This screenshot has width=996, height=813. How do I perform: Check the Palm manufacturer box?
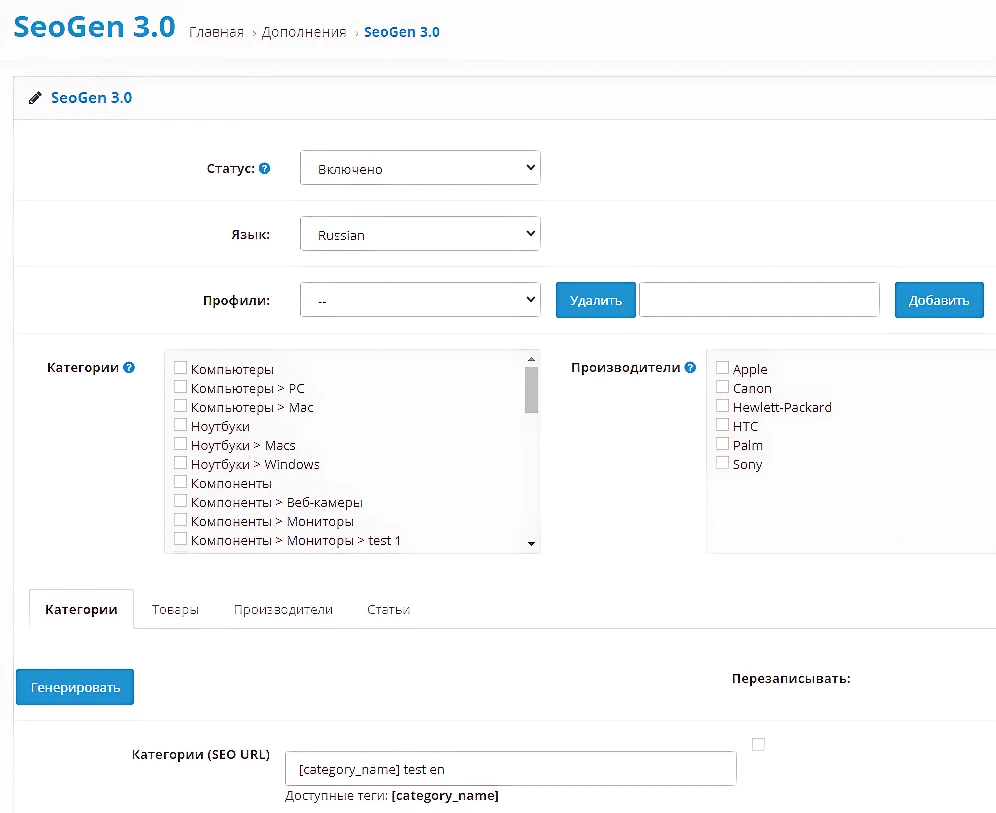(722, 444)
